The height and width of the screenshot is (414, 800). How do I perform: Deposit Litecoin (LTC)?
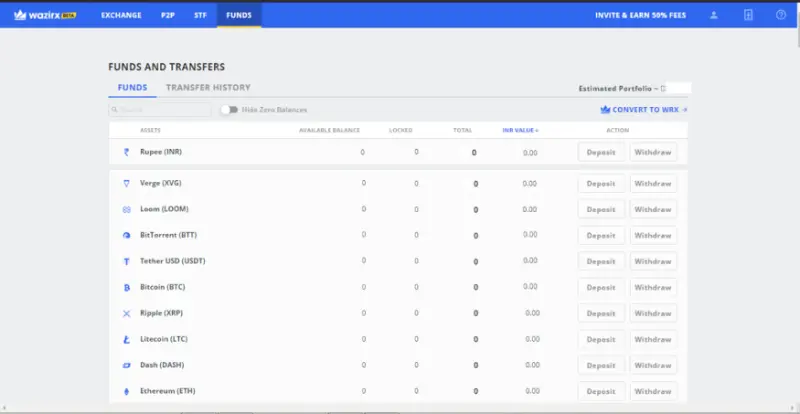(x=601, y=339)
